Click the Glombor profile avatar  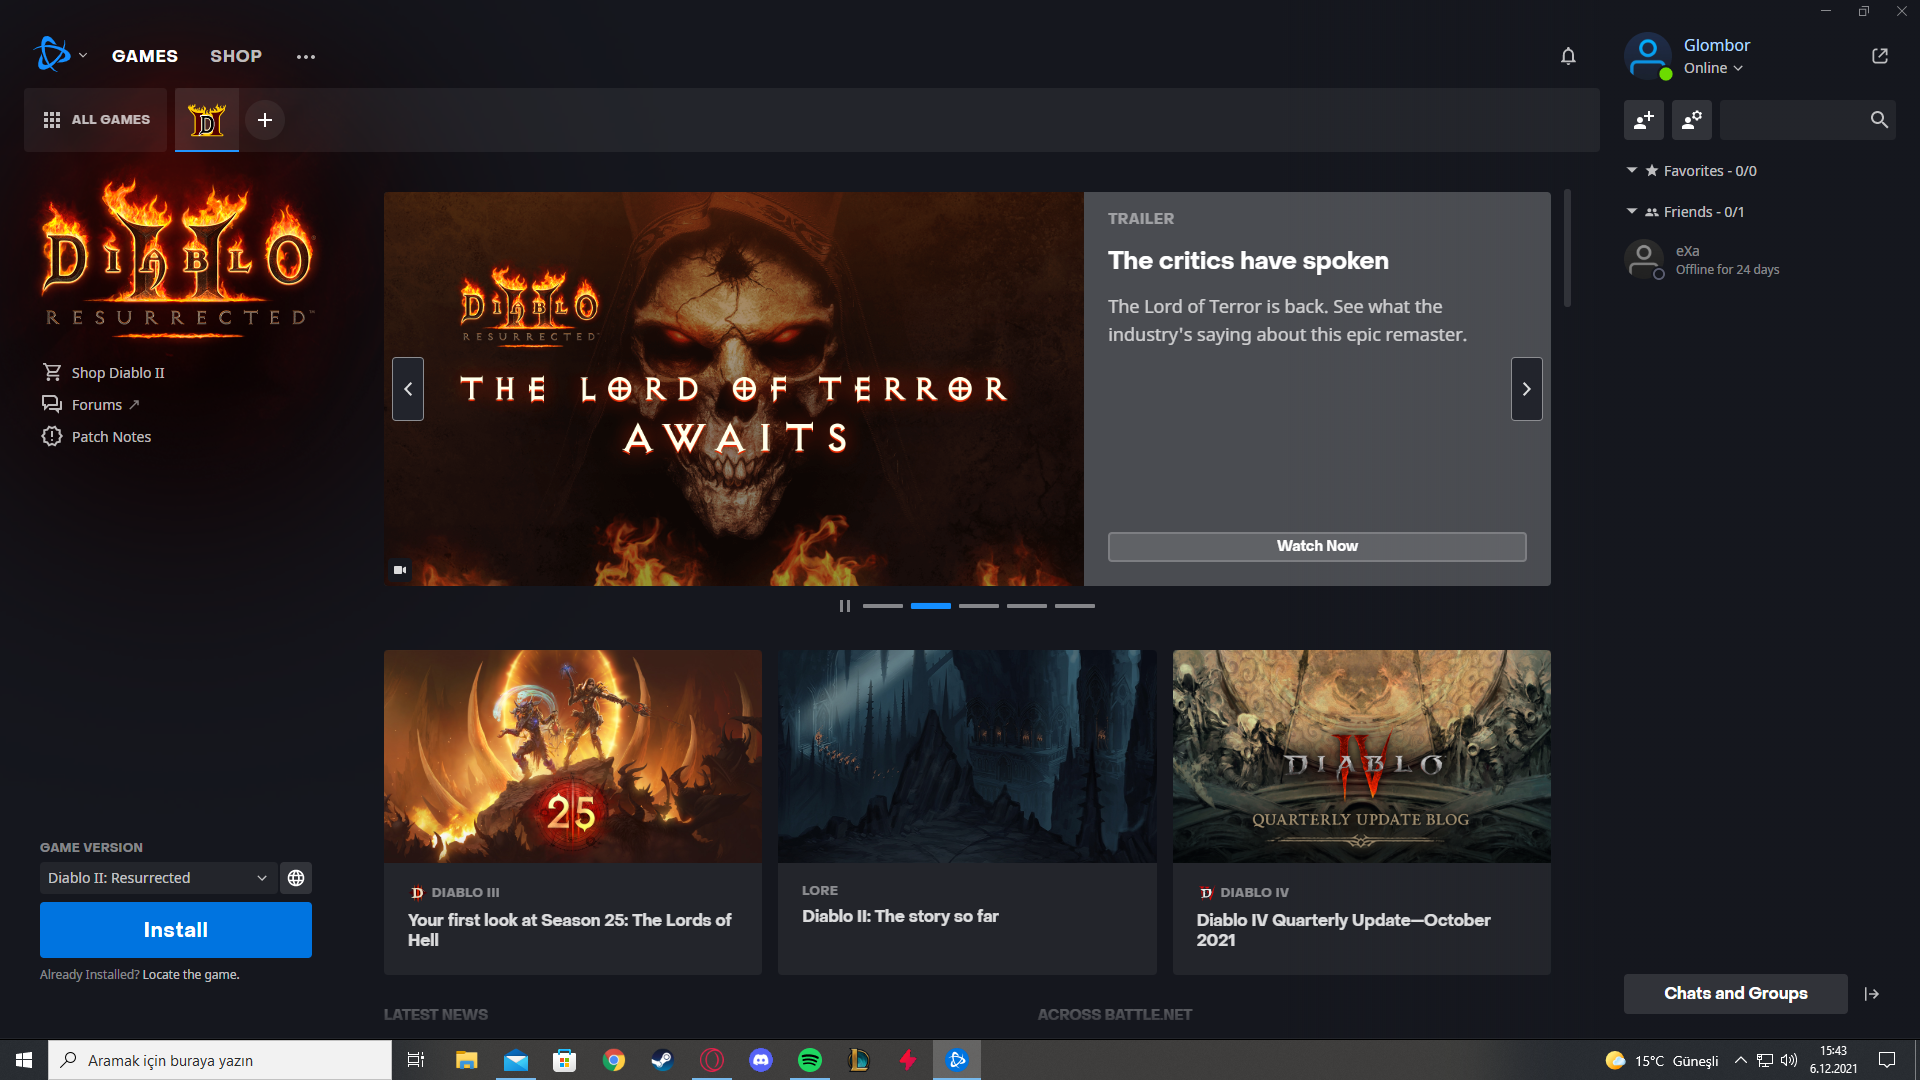pos(1648,56)
